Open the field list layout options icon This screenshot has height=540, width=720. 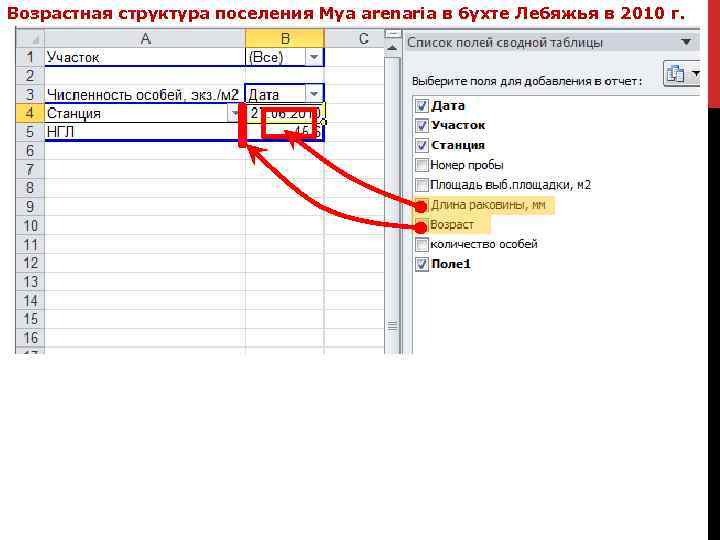[x=682, y=73]
